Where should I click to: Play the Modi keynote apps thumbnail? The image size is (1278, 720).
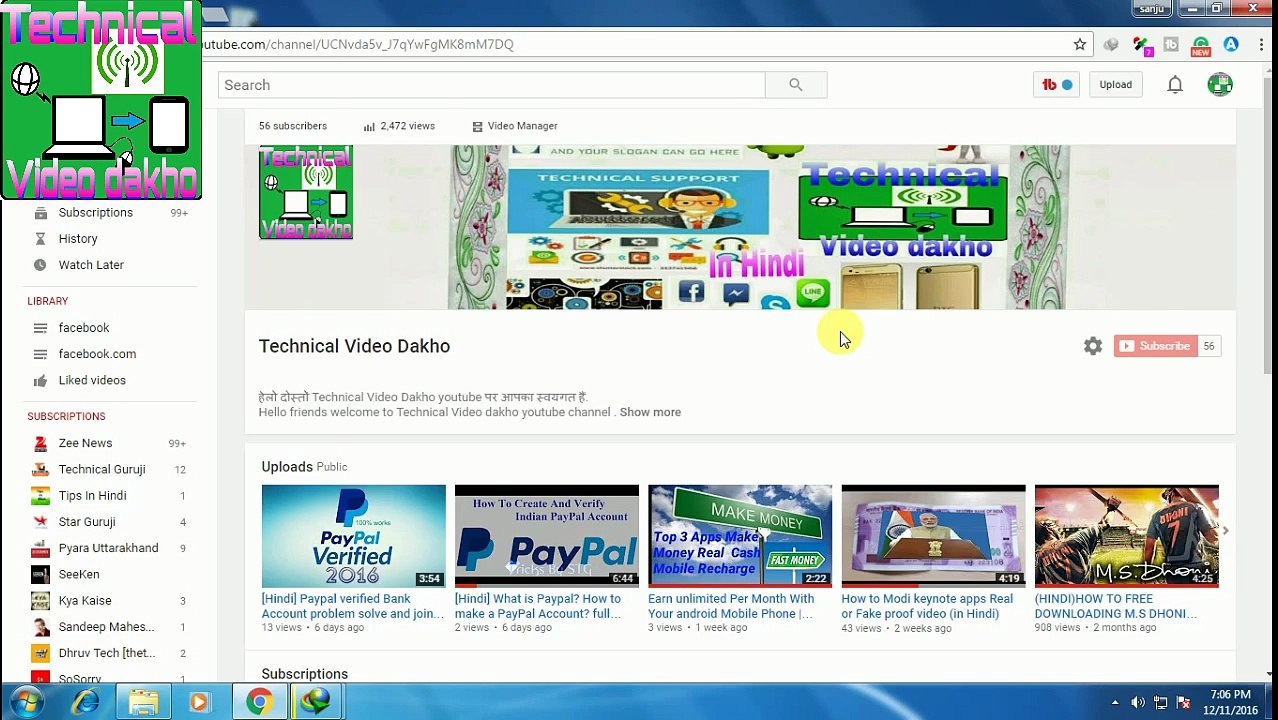(x=933, y=536)
